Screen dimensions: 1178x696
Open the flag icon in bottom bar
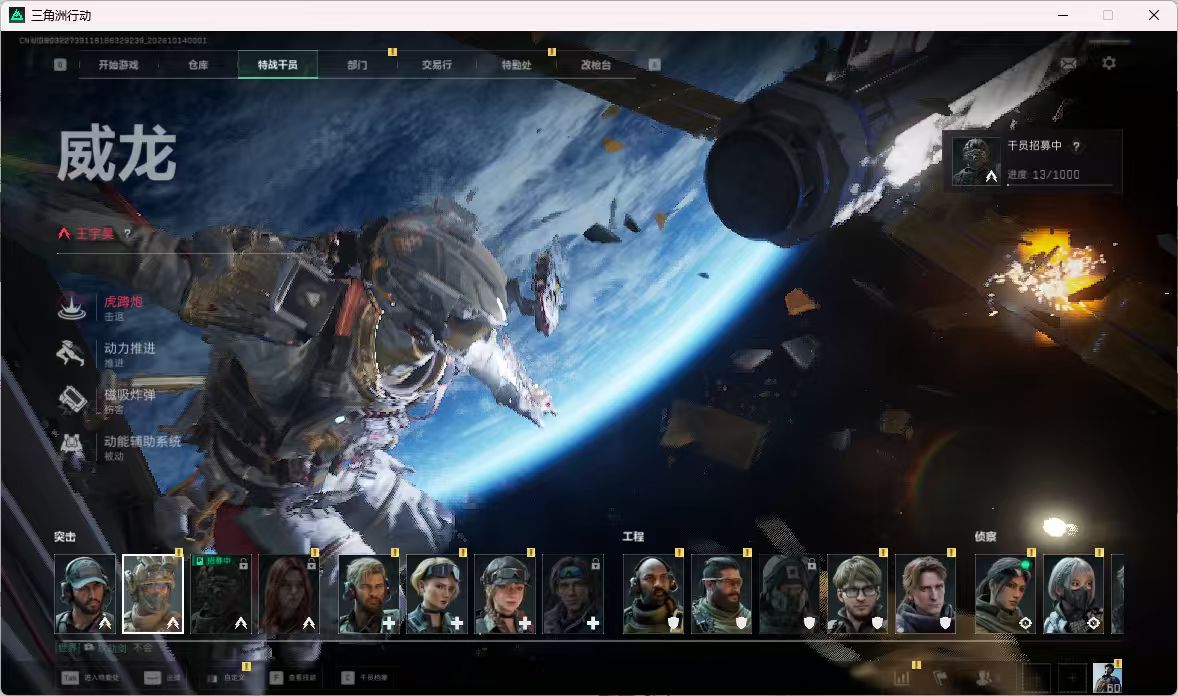[939, 678]
